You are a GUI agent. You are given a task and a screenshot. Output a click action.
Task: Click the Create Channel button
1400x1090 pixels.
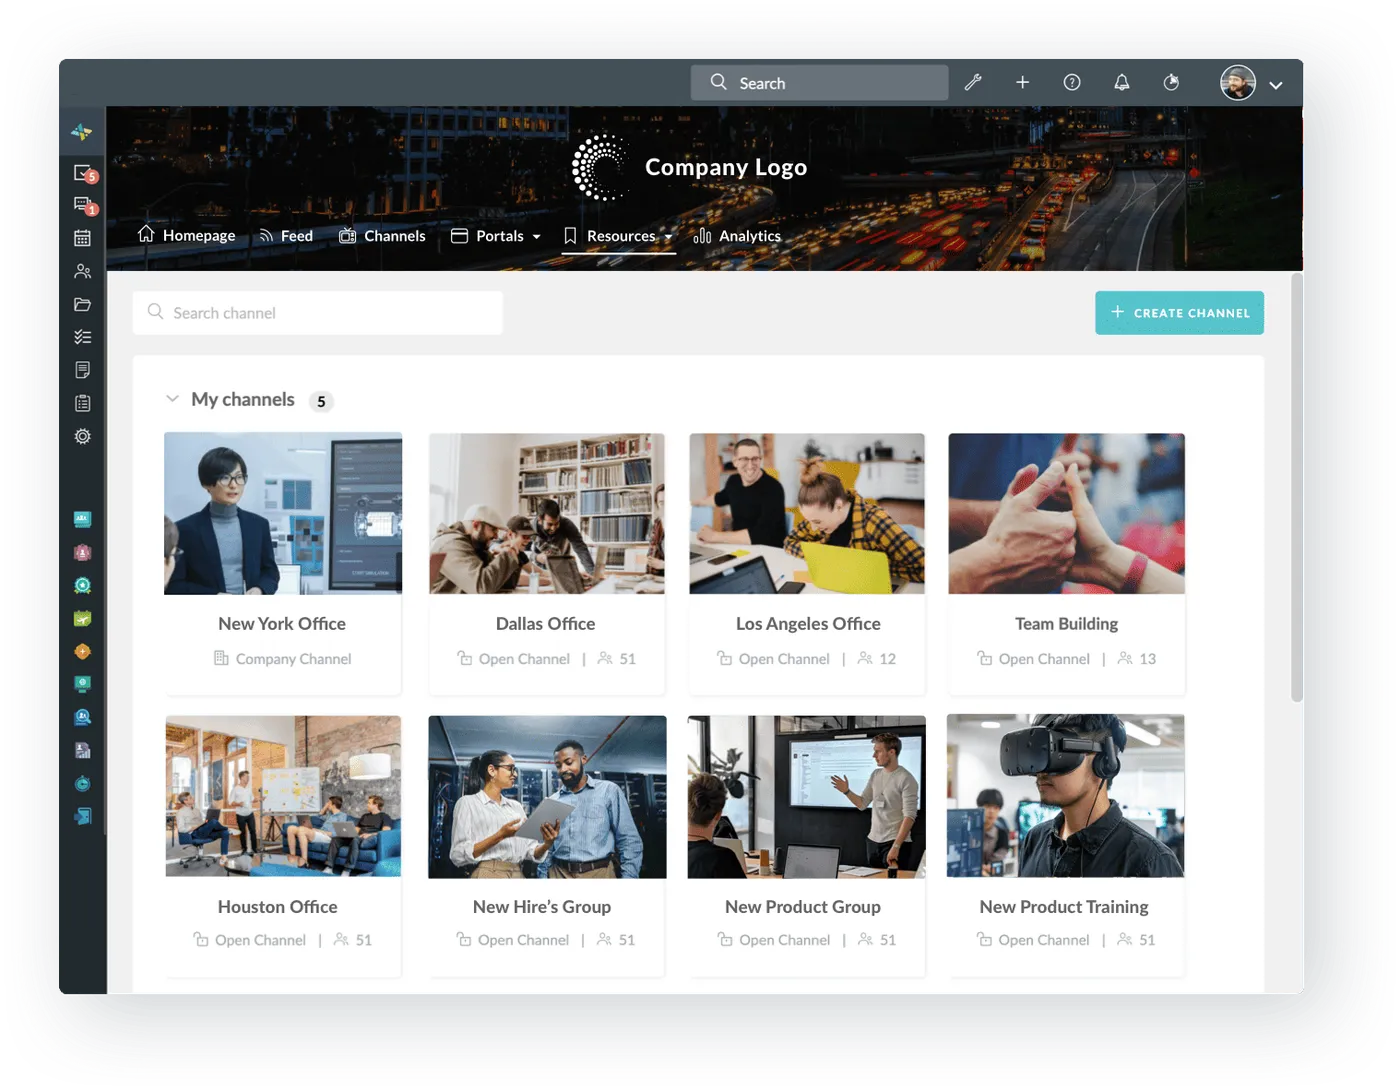point(1179,313)
